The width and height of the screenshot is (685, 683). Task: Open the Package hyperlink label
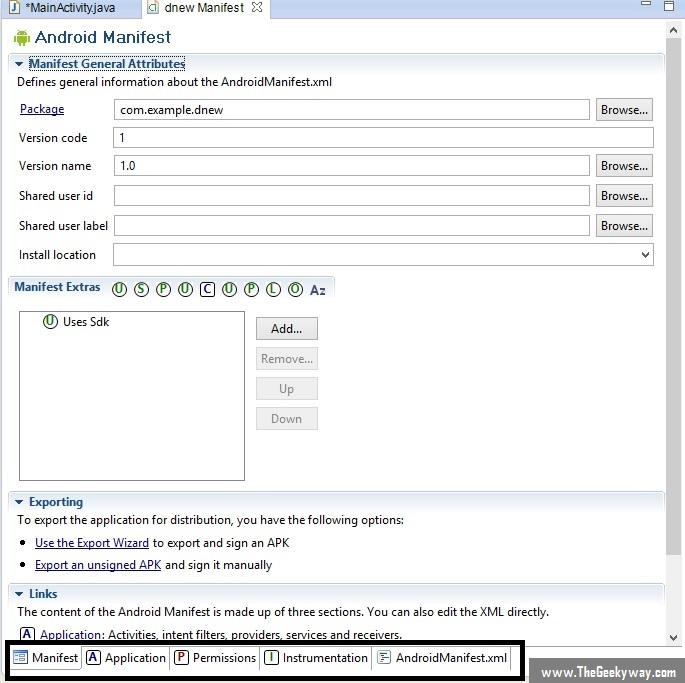42,109
